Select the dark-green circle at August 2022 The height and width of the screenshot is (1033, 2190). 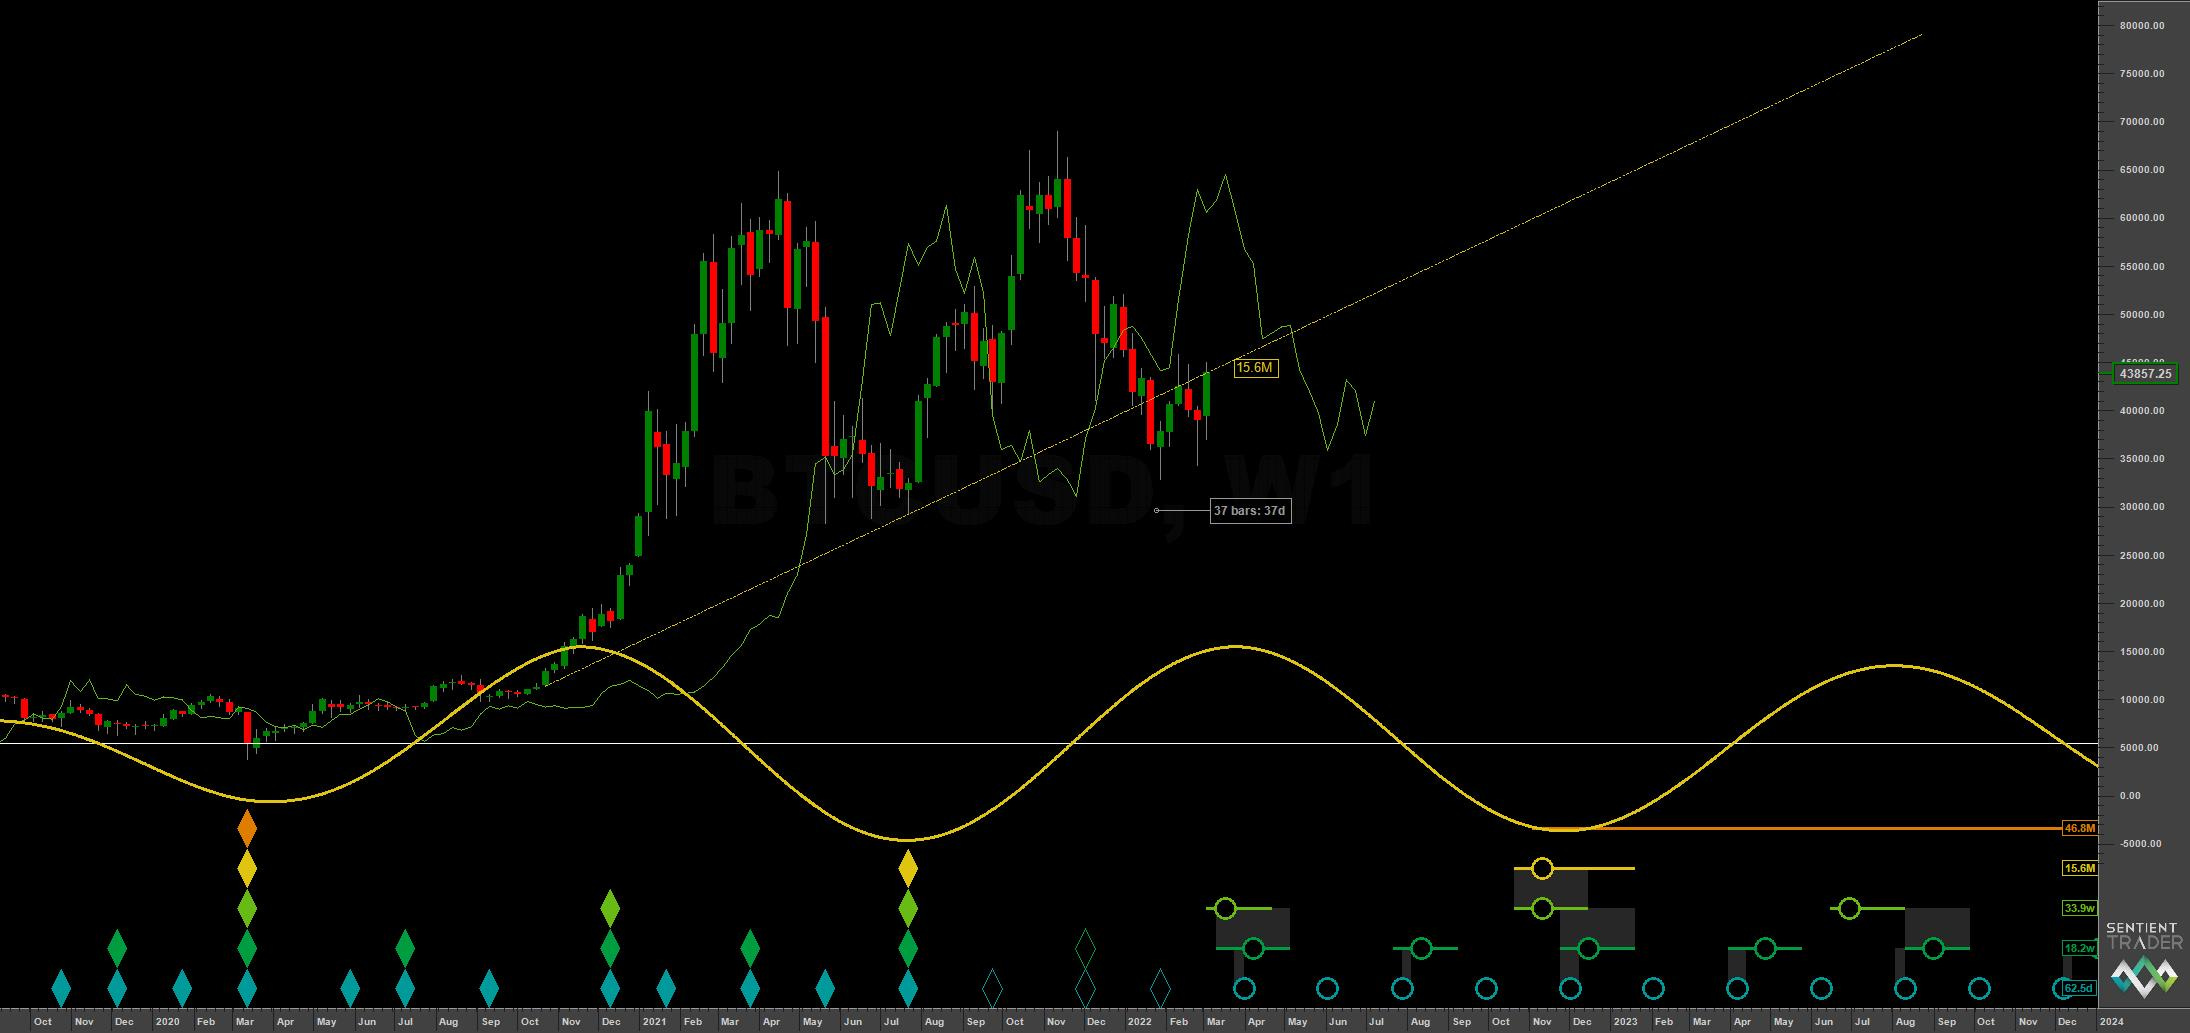click(1421, 947)
